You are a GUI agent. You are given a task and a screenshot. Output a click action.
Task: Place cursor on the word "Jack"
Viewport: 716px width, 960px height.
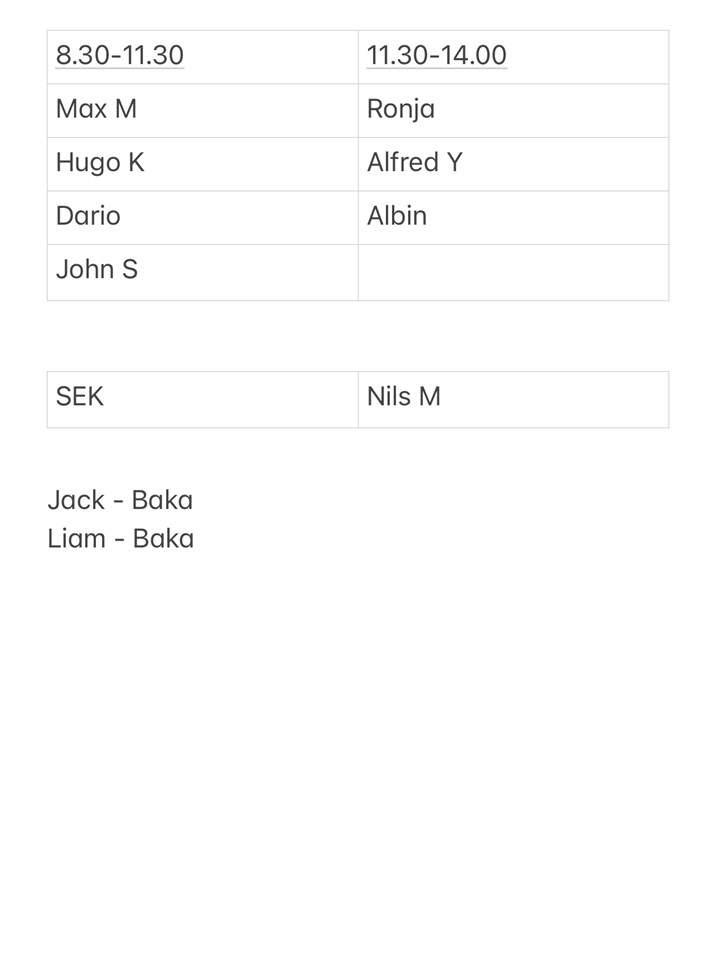click(x=76, y=500)
